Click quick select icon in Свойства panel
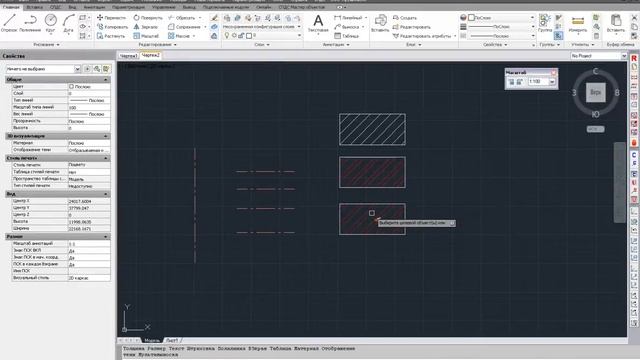Image resolution: width=640 pixels, height=360 pixels. (x=106, y=69)
